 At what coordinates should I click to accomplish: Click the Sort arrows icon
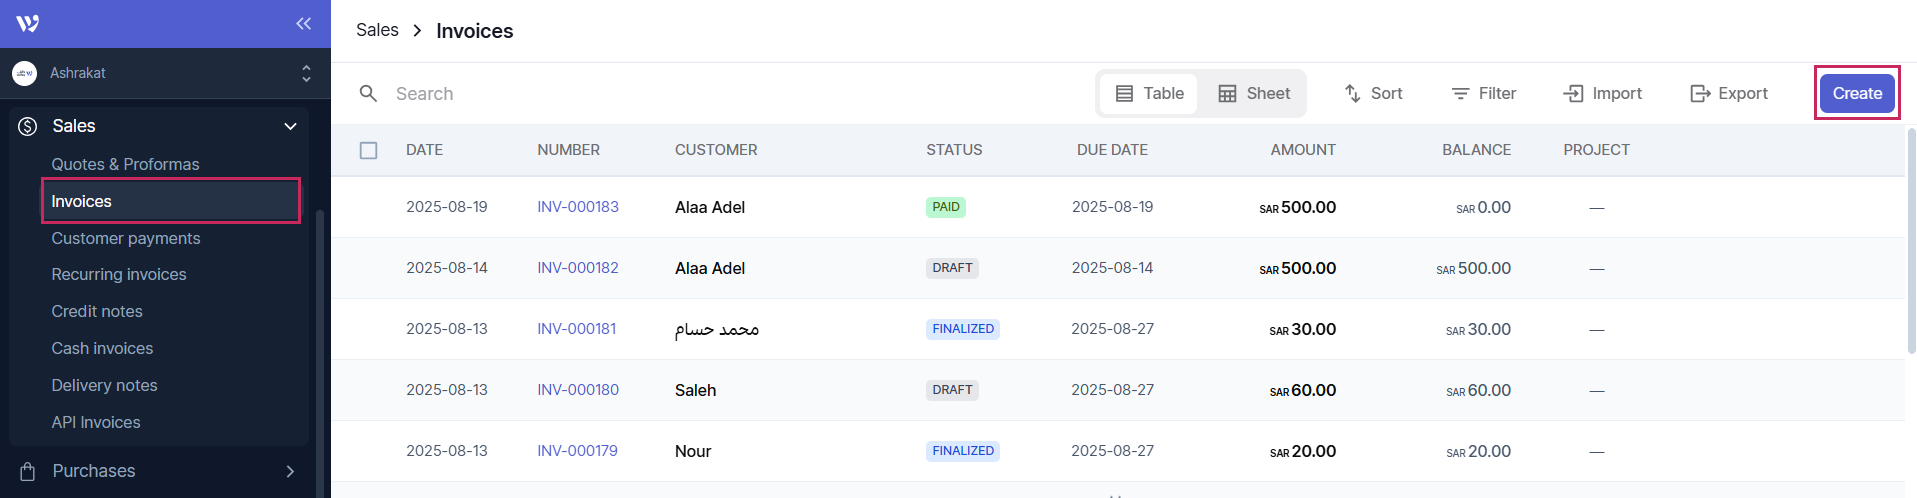[x=1352, y=93]
